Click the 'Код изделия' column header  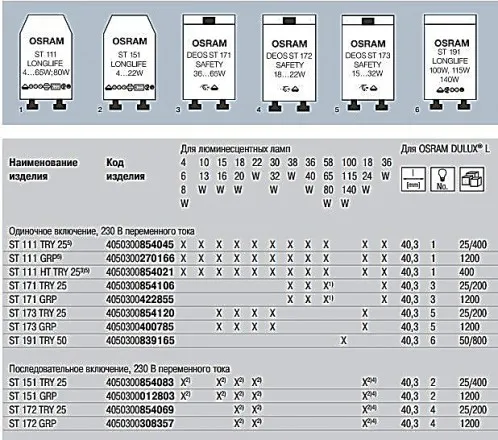125,169
